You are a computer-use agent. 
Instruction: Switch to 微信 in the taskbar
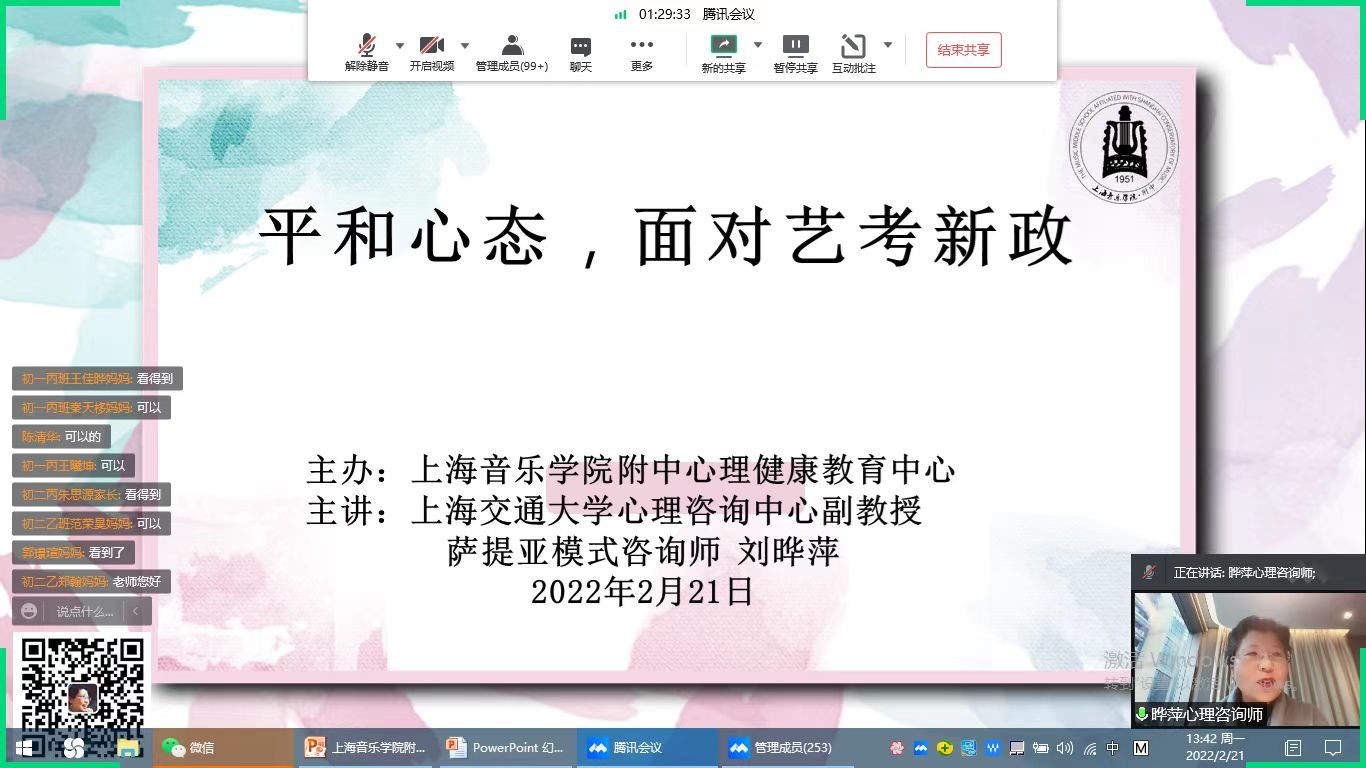[224, 747]
